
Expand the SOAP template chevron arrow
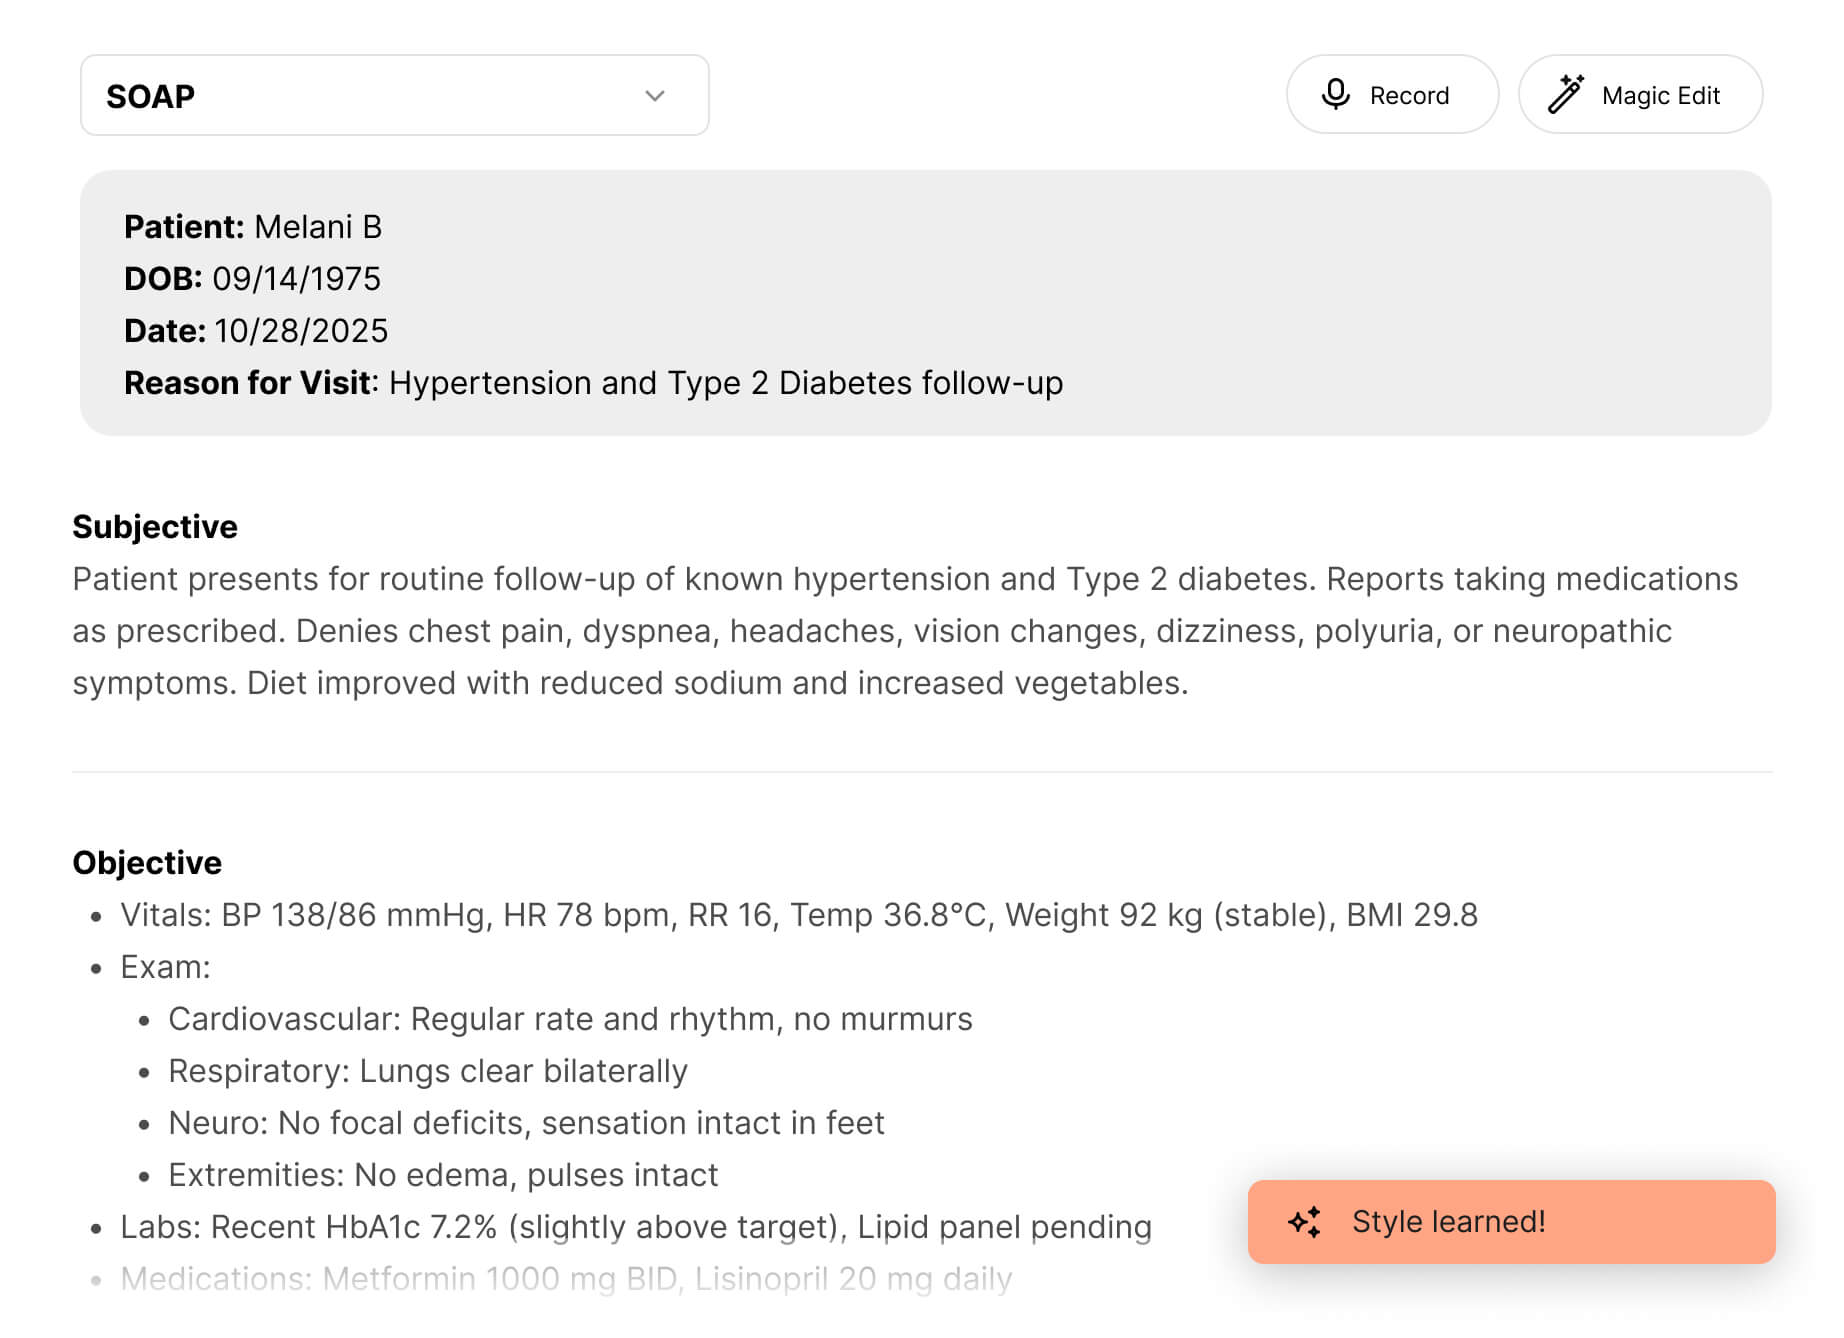[655, 96]
